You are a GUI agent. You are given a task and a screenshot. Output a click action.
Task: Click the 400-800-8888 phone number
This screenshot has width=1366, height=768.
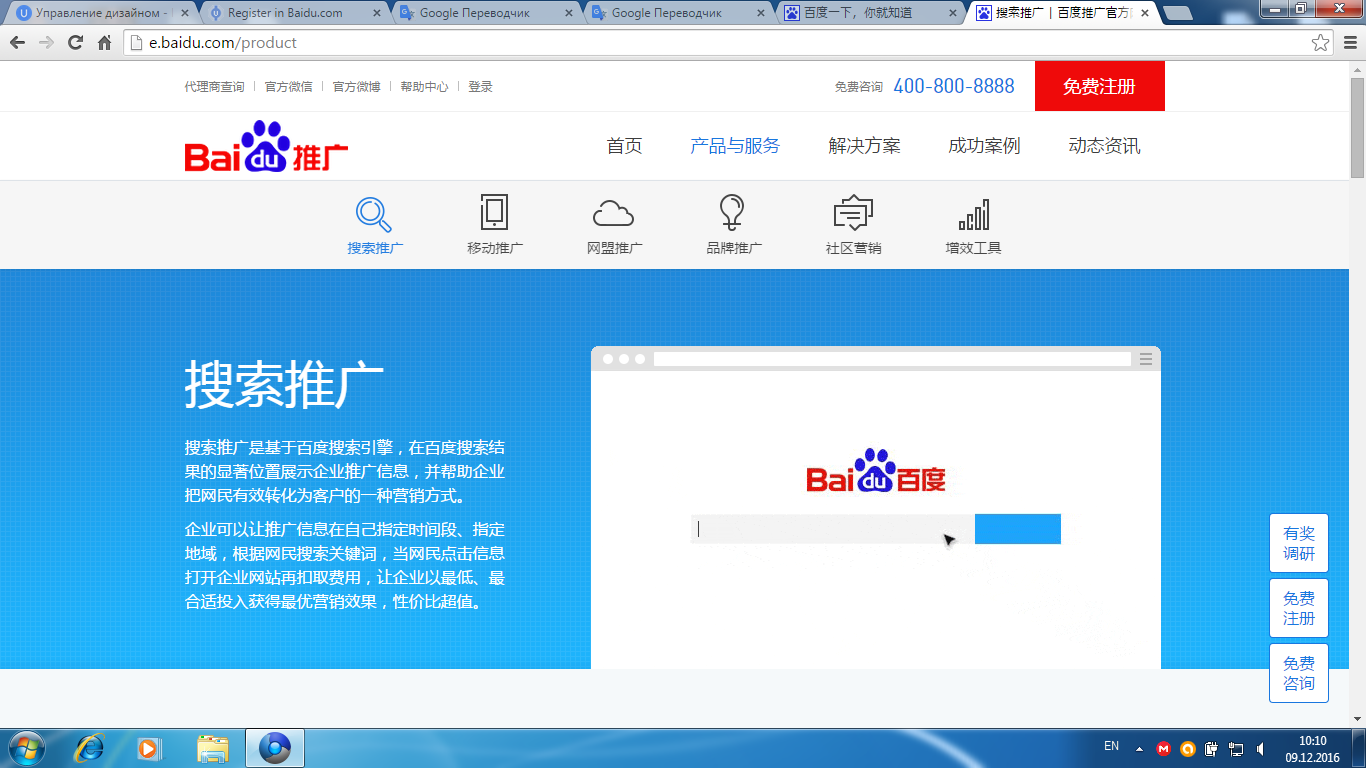tap(954, 86)
